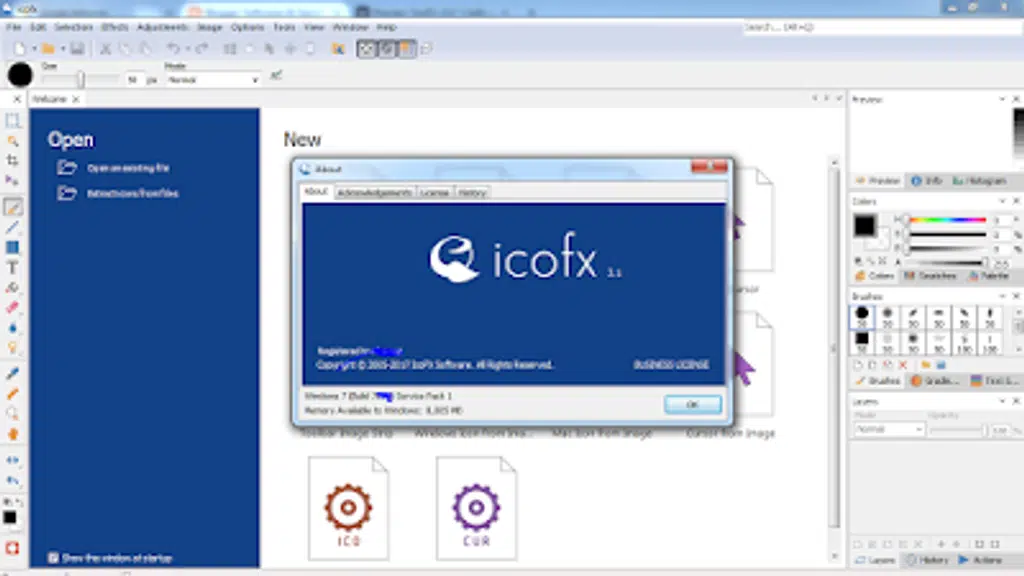Pick the Crop tool in the toolbox
The image size is (1024, 576).
pos(12,161)
